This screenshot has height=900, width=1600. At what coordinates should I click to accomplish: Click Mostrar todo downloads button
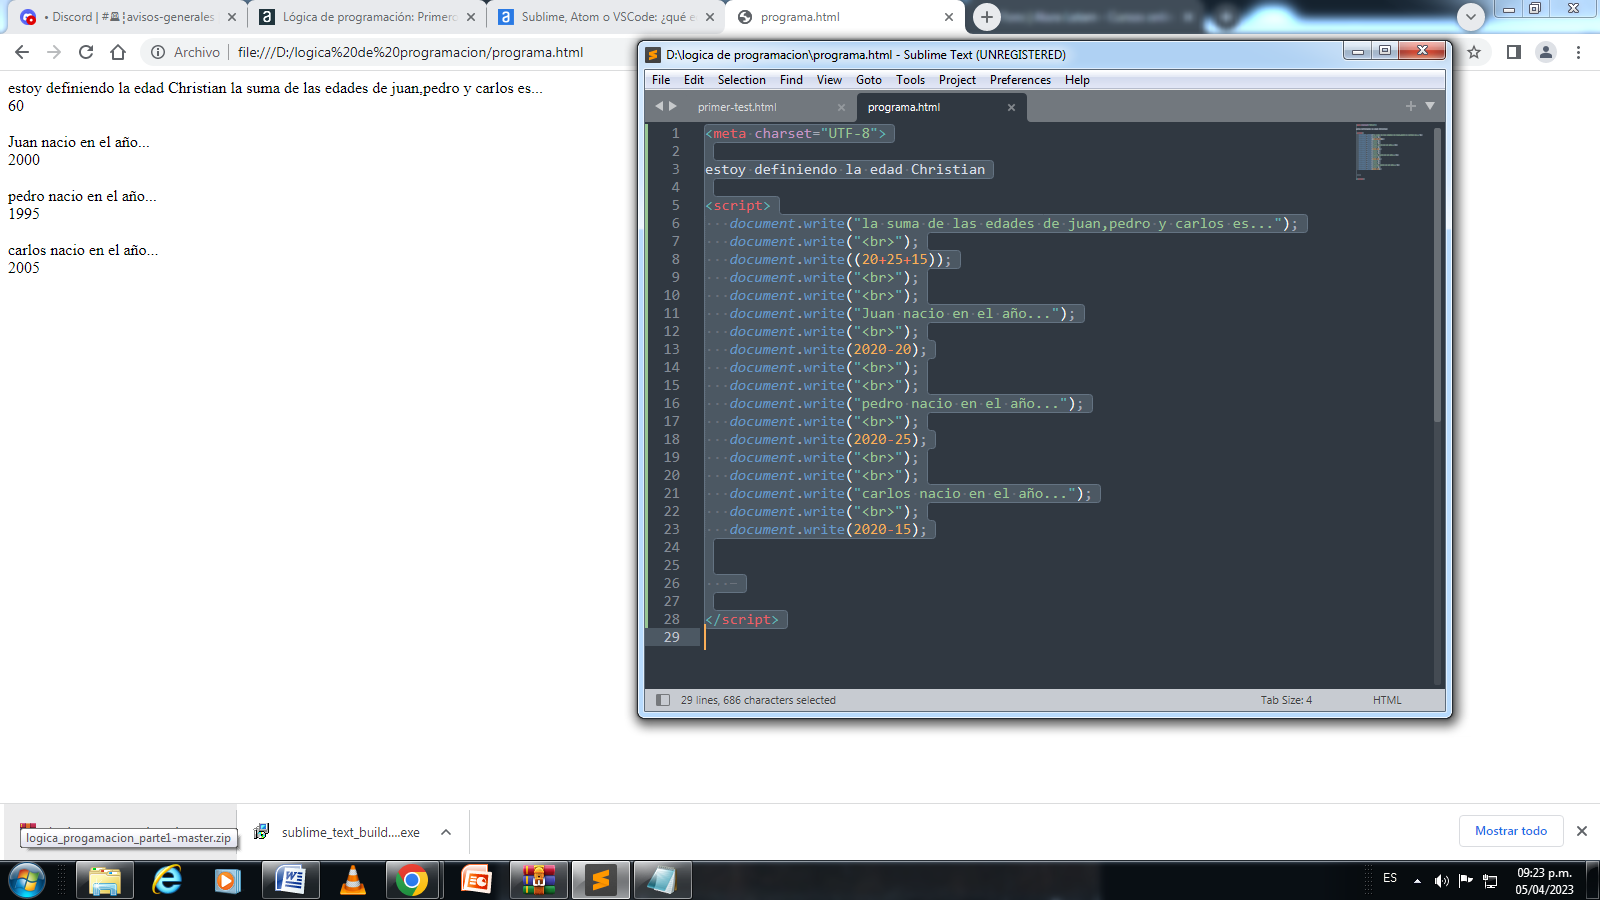[x=1511, y=831]
